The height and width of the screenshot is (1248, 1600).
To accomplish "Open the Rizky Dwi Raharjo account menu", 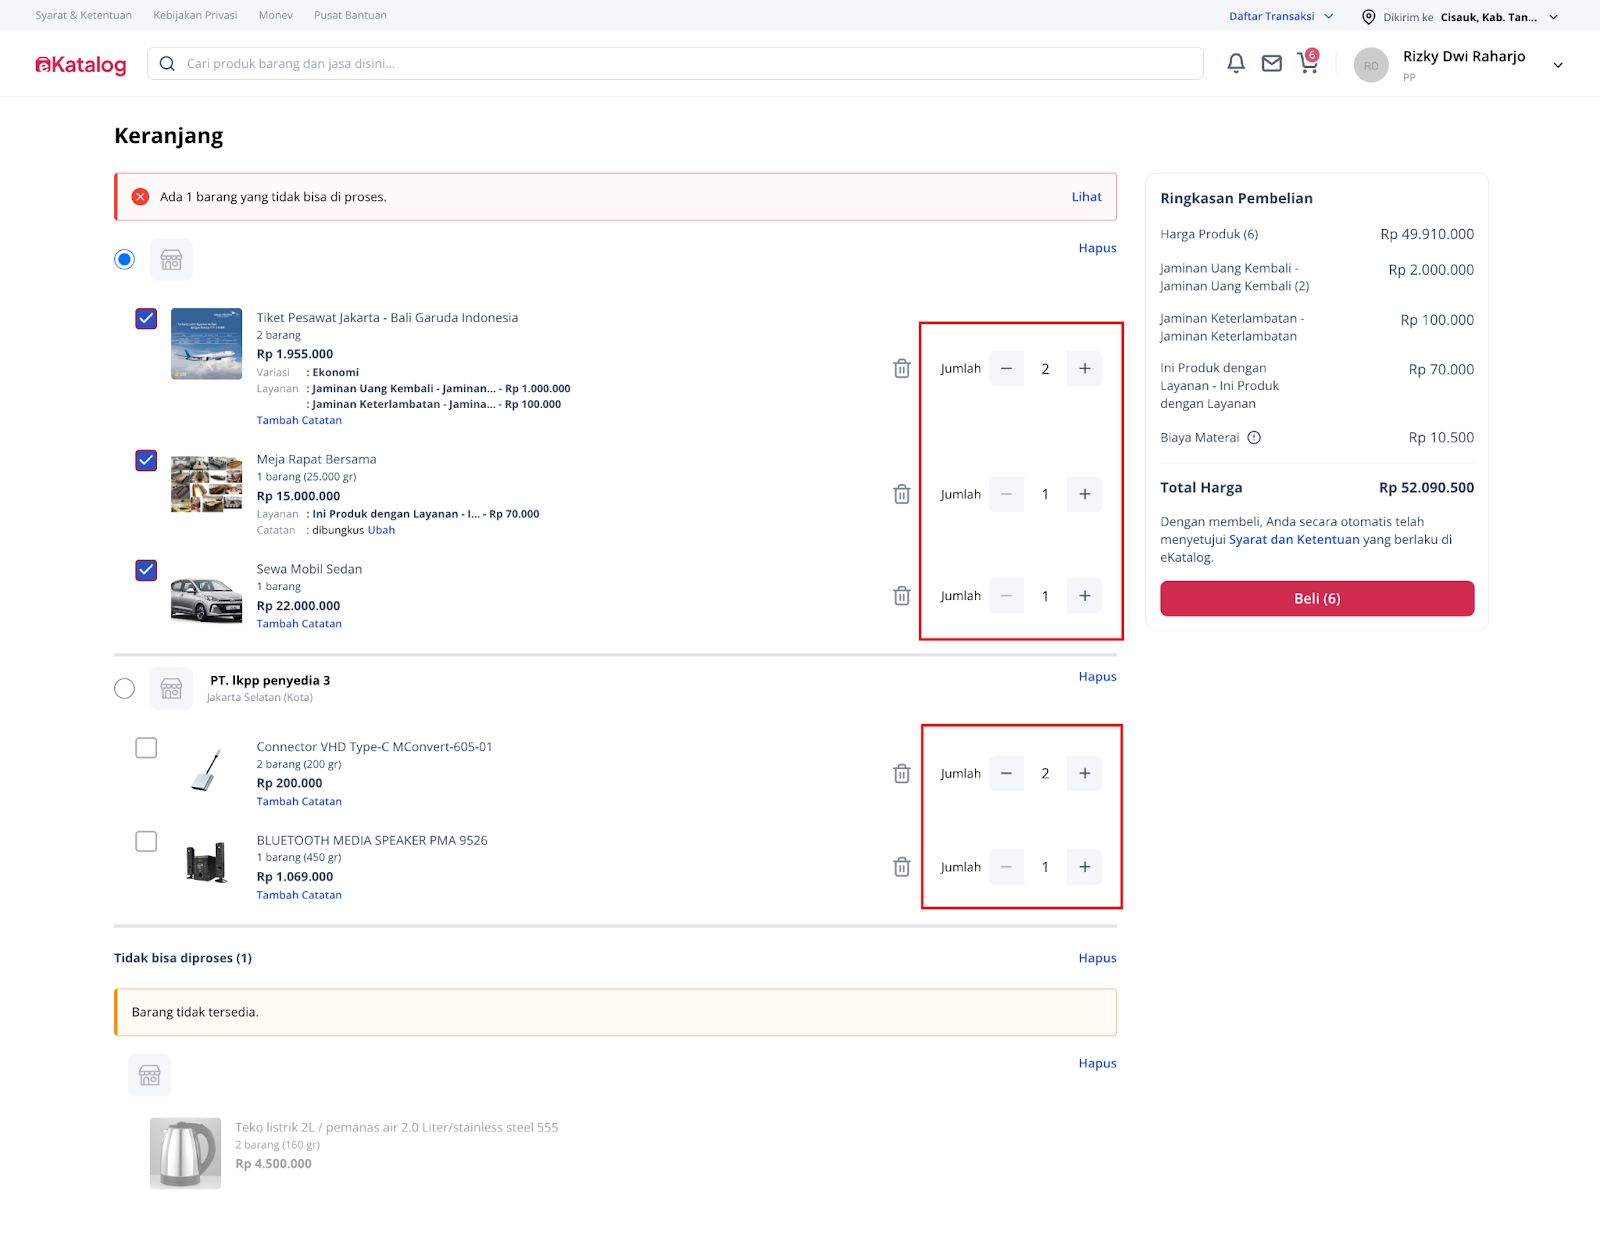I will [1557, 65].
